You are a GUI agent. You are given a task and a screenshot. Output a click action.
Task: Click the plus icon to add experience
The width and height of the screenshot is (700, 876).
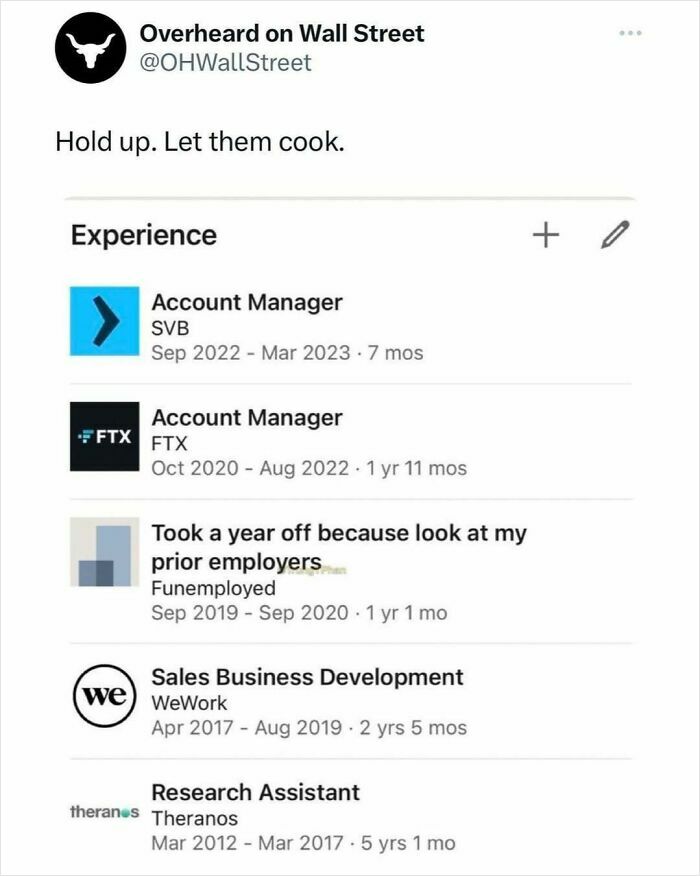(544, 233)
